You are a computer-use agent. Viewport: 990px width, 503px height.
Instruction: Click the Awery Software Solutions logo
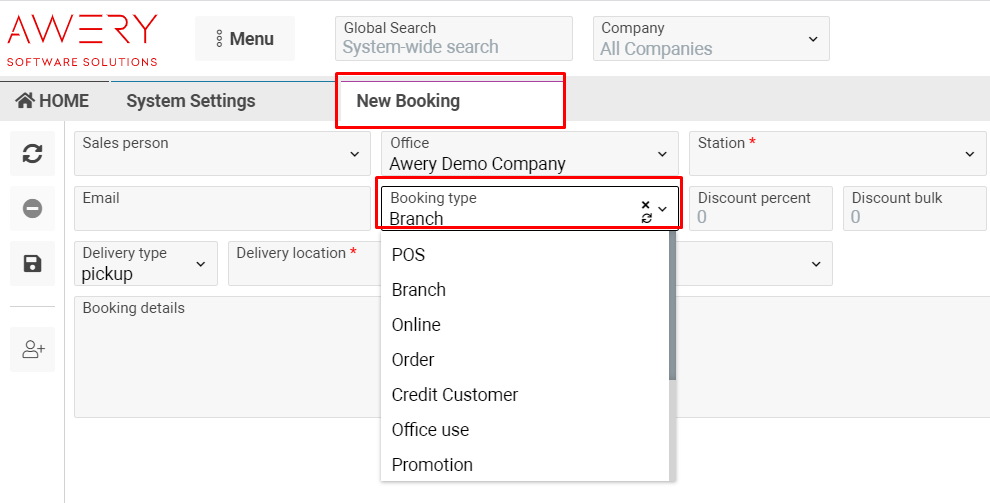click(82, 39)
